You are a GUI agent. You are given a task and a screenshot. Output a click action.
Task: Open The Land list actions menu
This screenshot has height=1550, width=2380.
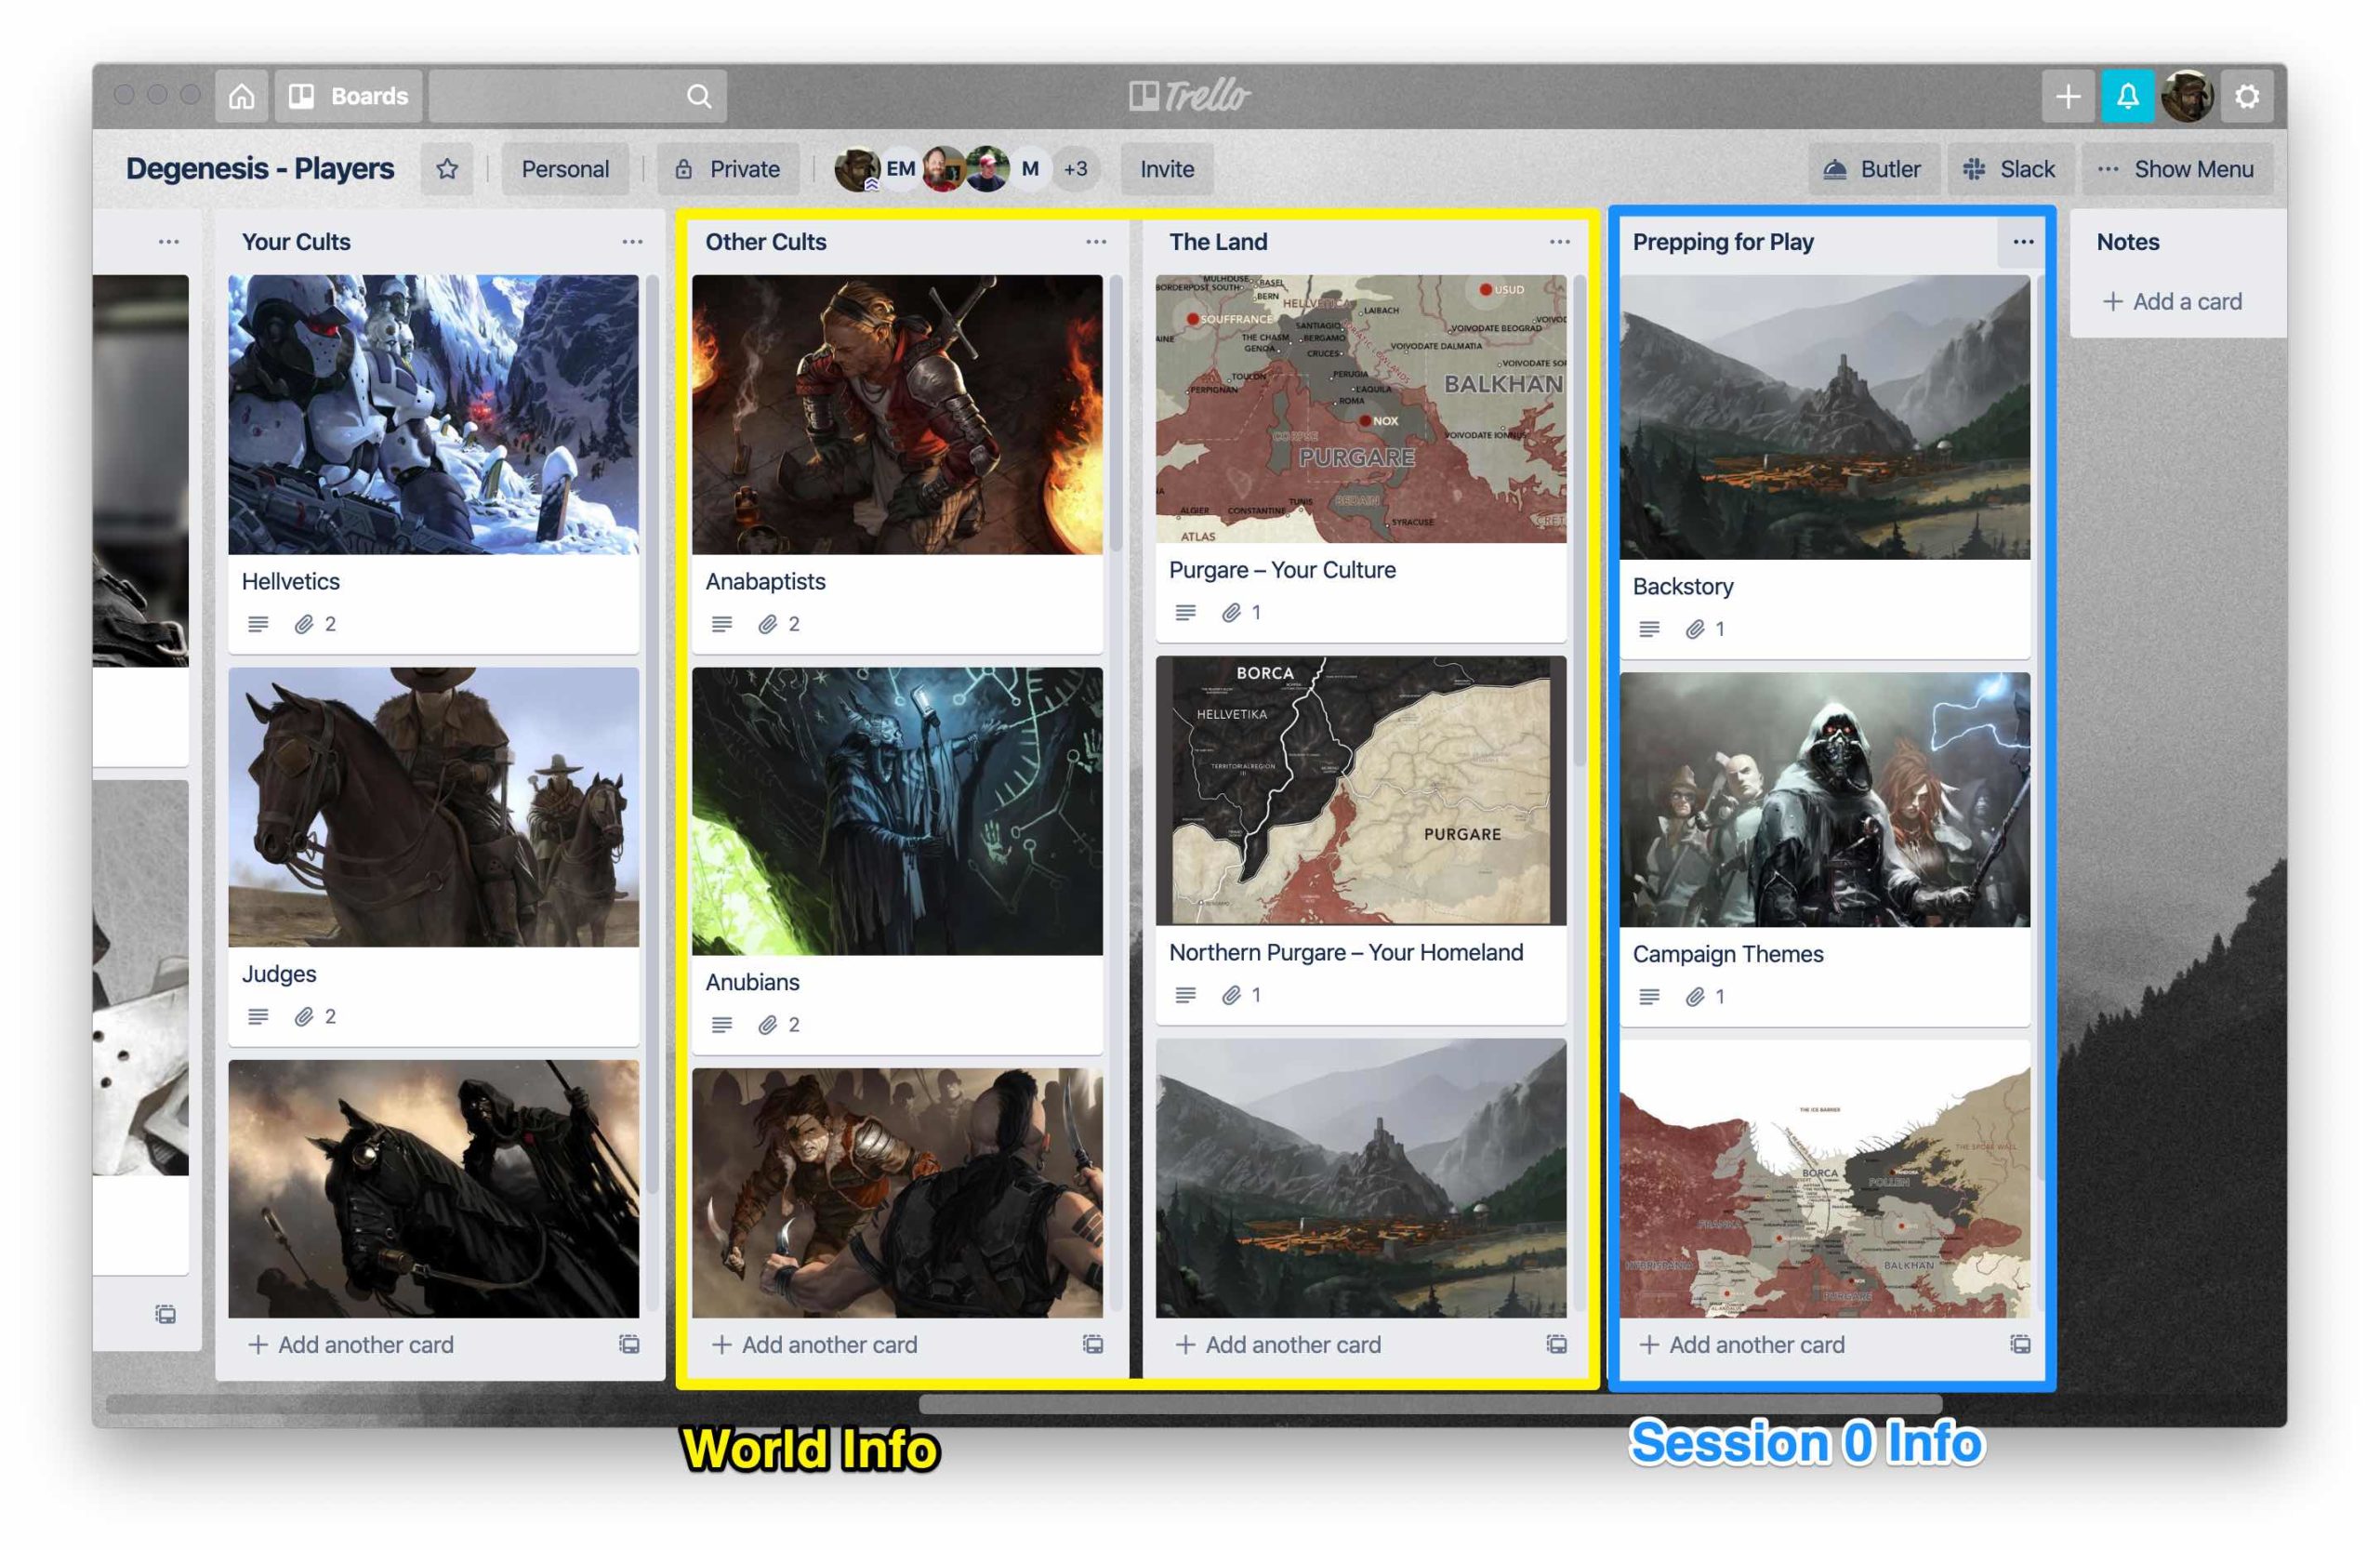coord(1560,242)
